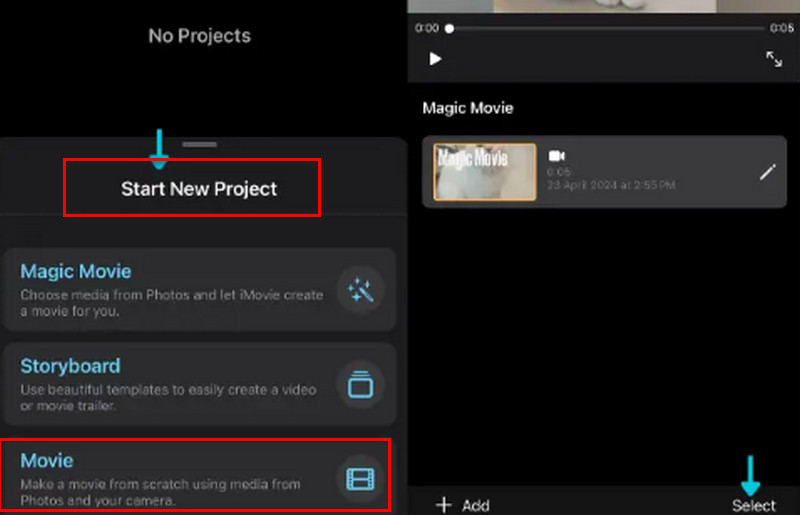Tap the sheet grabber handle
The width and height of the screenshot is (800, 515).
click(199, 144)
